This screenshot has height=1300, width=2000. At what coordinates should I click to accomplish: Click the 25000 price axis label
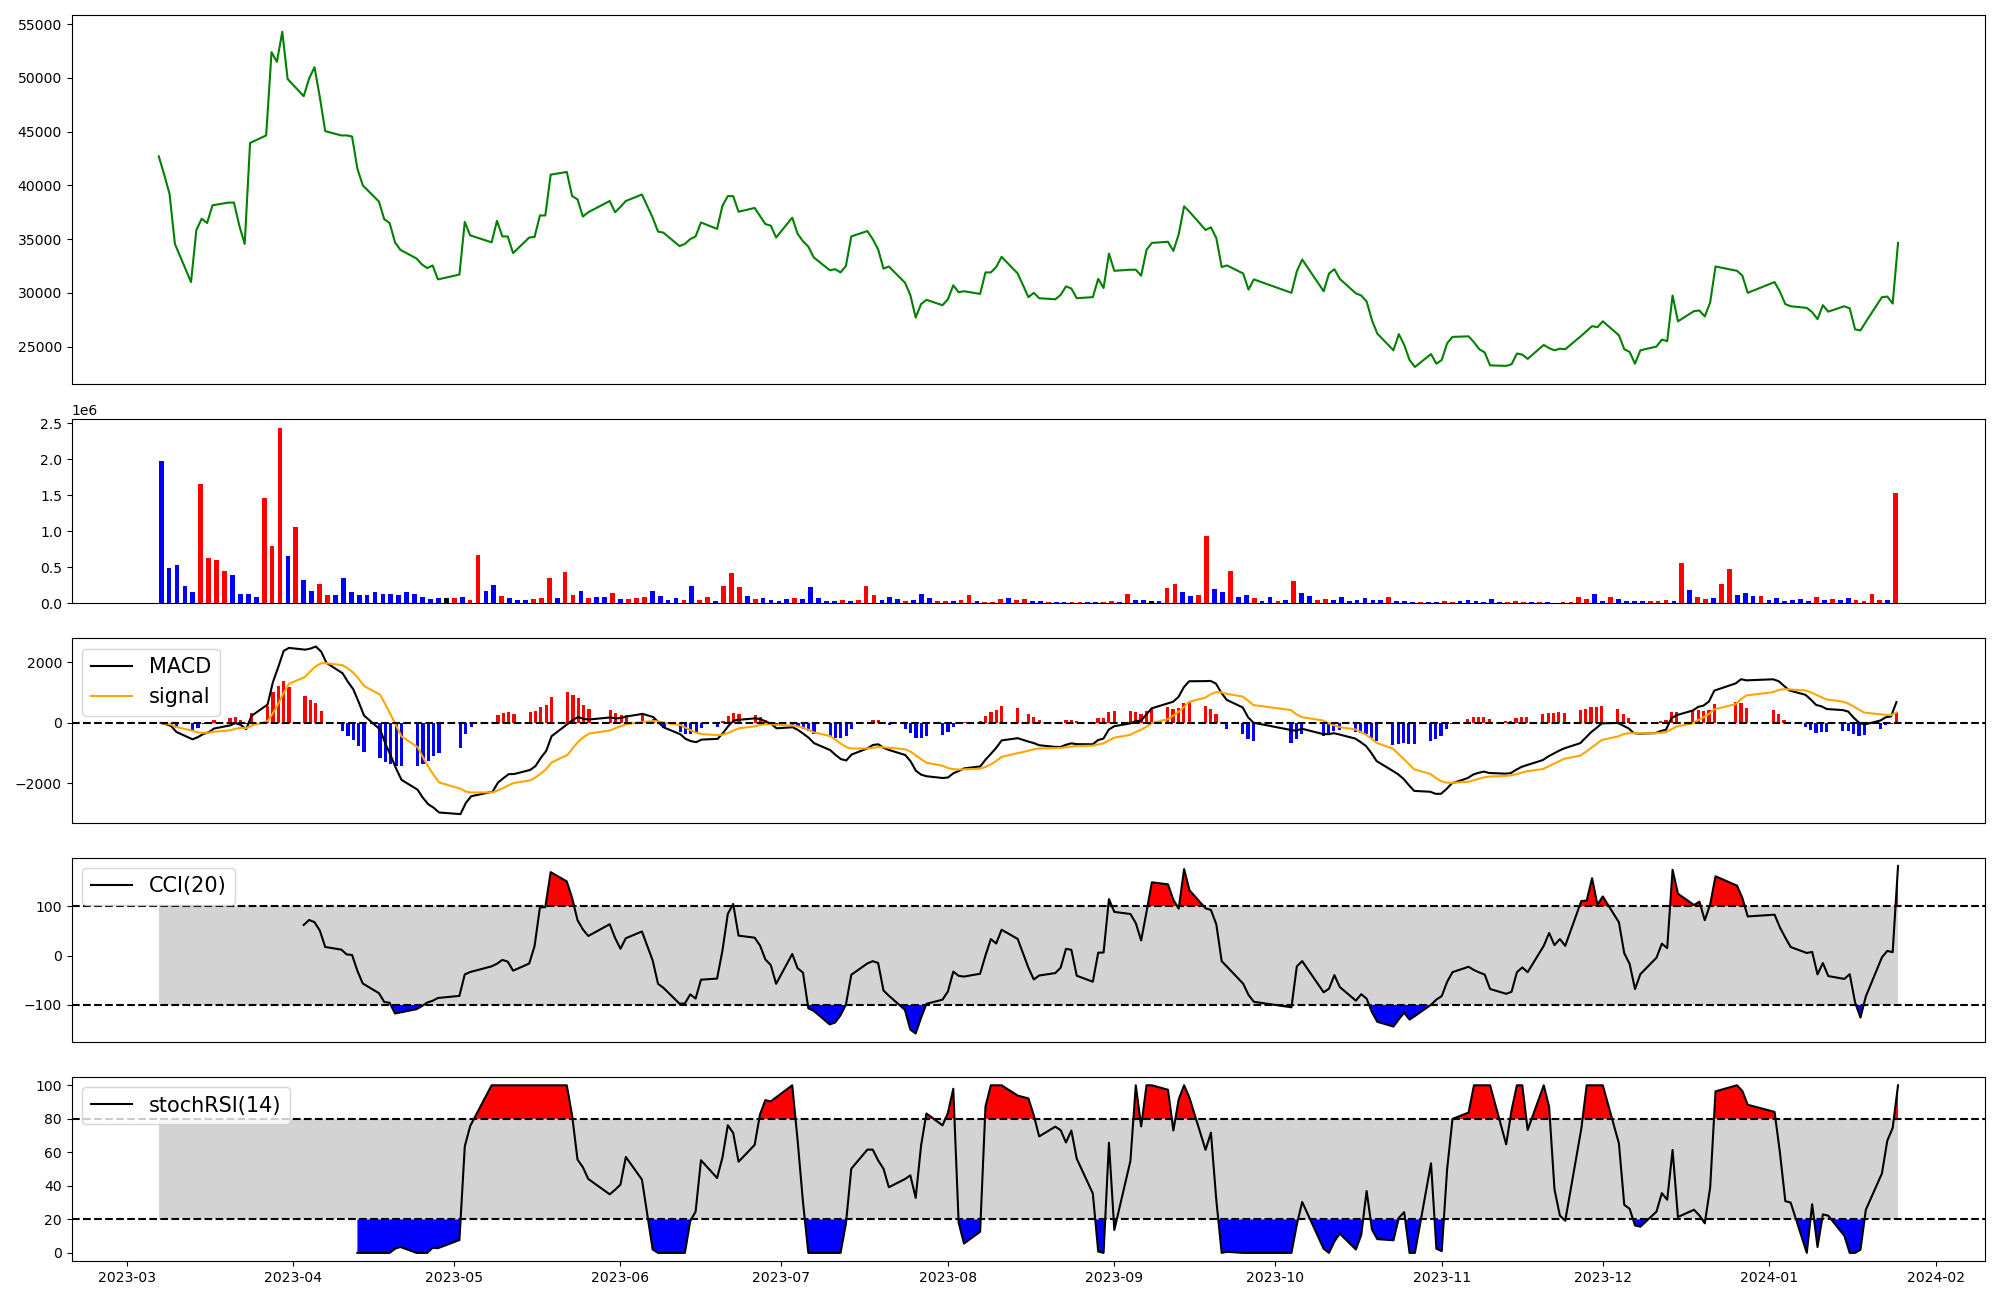pyautogui.click(x=40, y=347)
